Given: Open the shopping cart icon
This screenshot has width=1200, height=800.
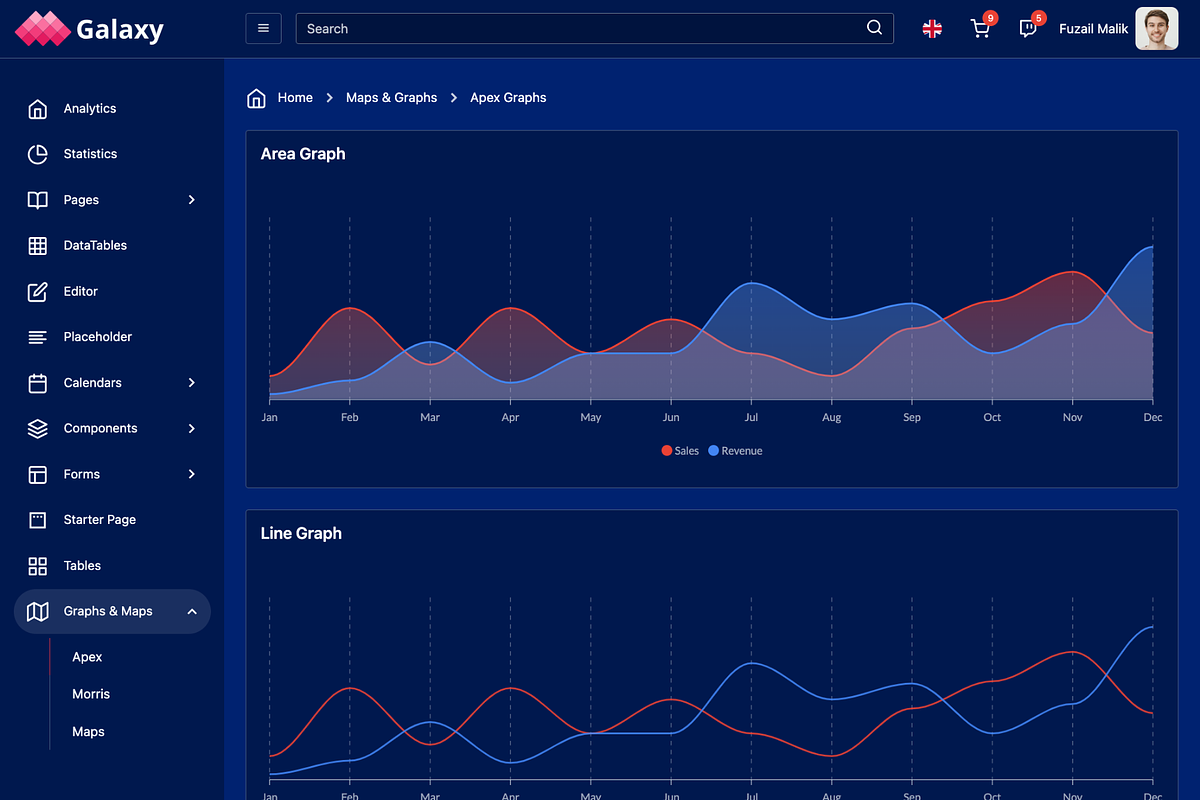Looking at the screenshot, I should click(980, 29).
